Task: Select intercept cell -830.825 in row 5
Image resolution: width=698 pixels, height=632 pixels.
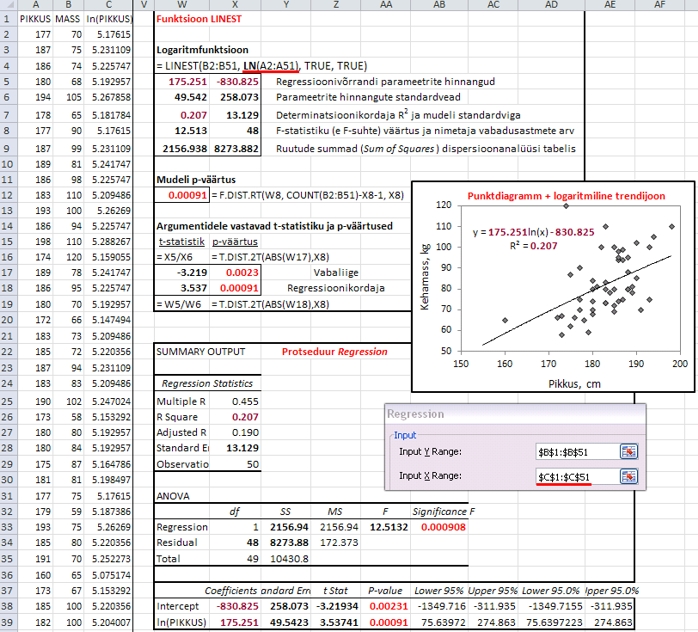Action: (x=235, y=81)
